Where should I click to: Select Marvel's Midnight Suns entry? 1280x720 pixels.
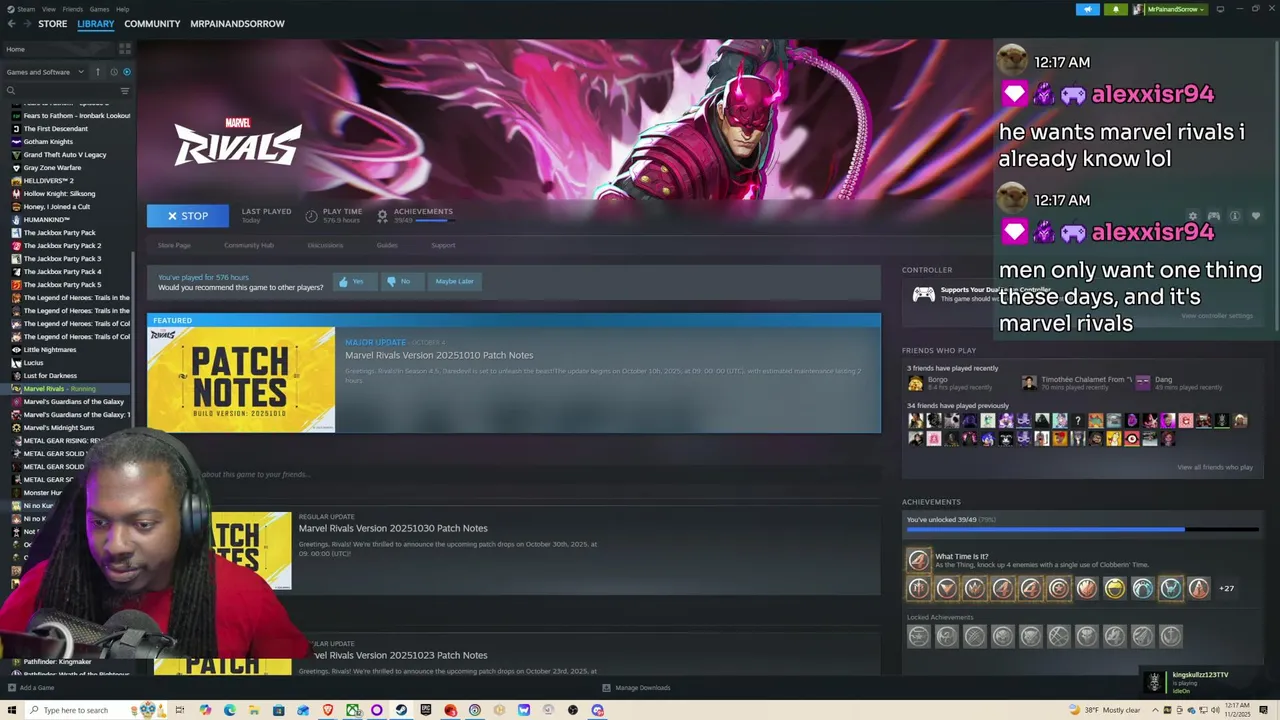coord(59,427)
